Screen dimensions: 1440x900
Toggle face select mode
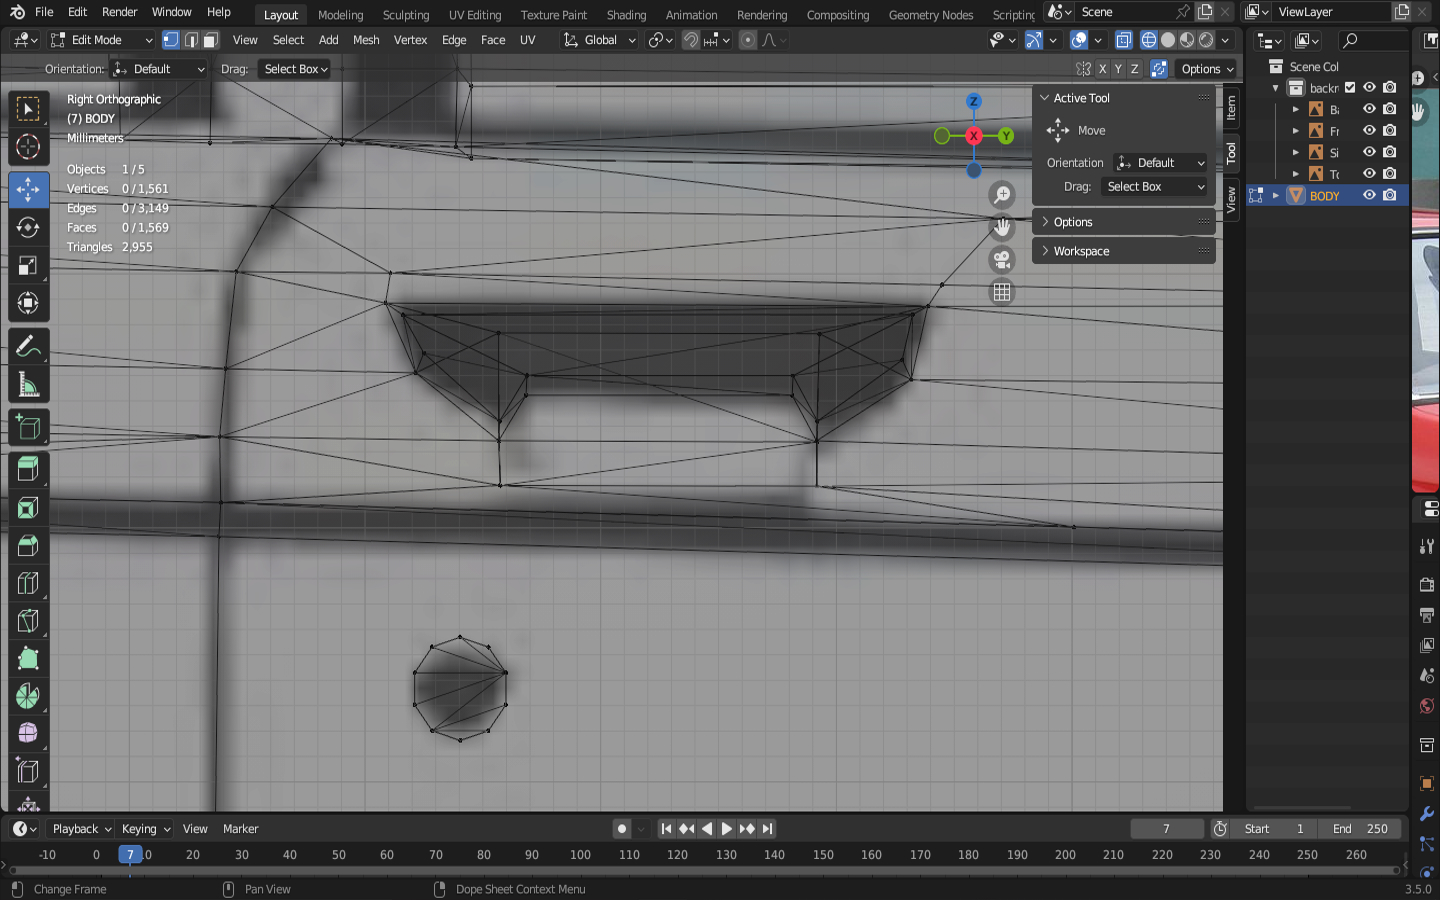[210, 40]
